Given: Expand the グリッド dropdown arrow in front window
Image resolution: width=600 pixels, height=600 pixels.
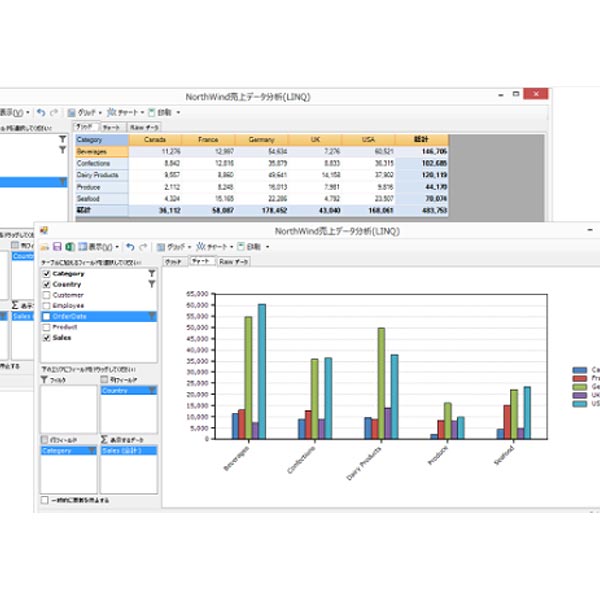Looking at the screenshot, I should click(x=189, y=247).
